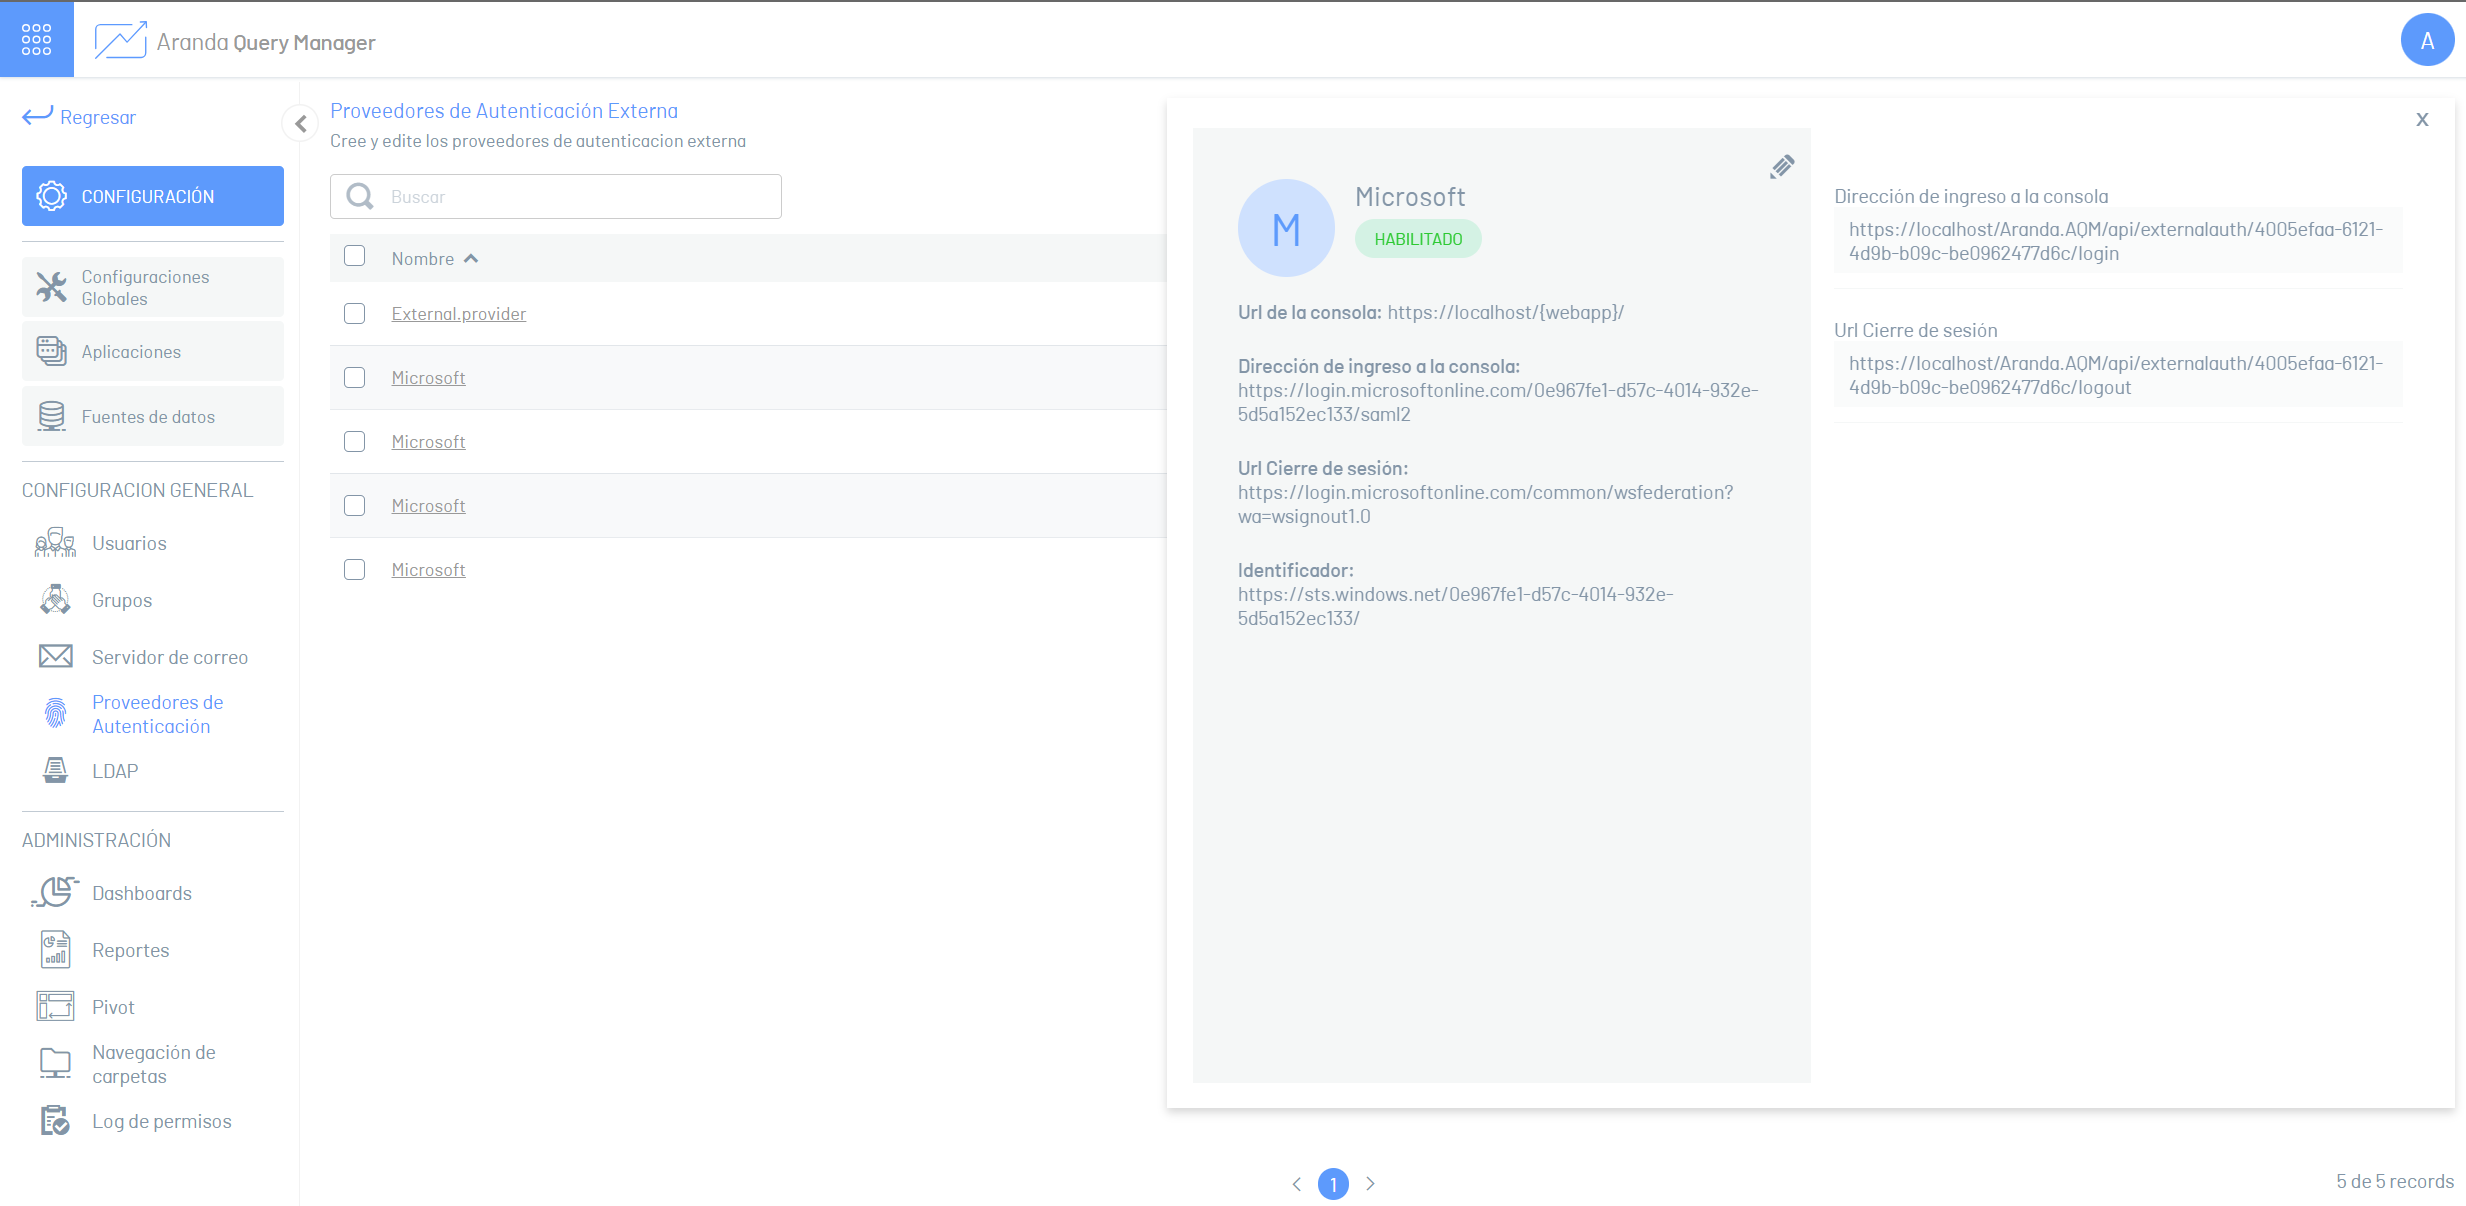Collapse the left sidebar with chevron

(300, 124)
